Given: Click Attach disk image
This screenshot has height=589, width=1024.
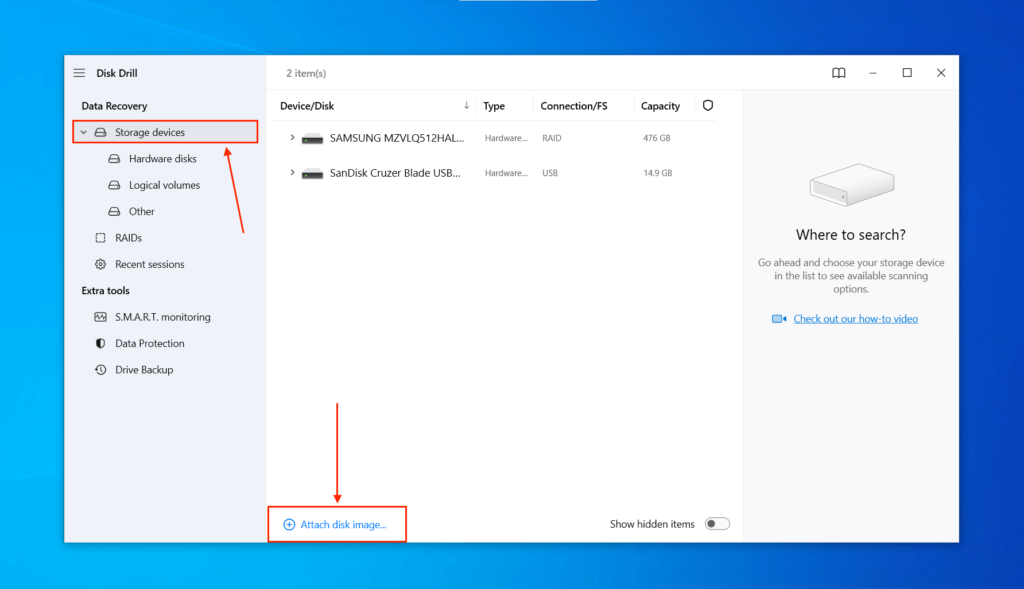Looking at the screenshot, I should (x=337, y=523).
